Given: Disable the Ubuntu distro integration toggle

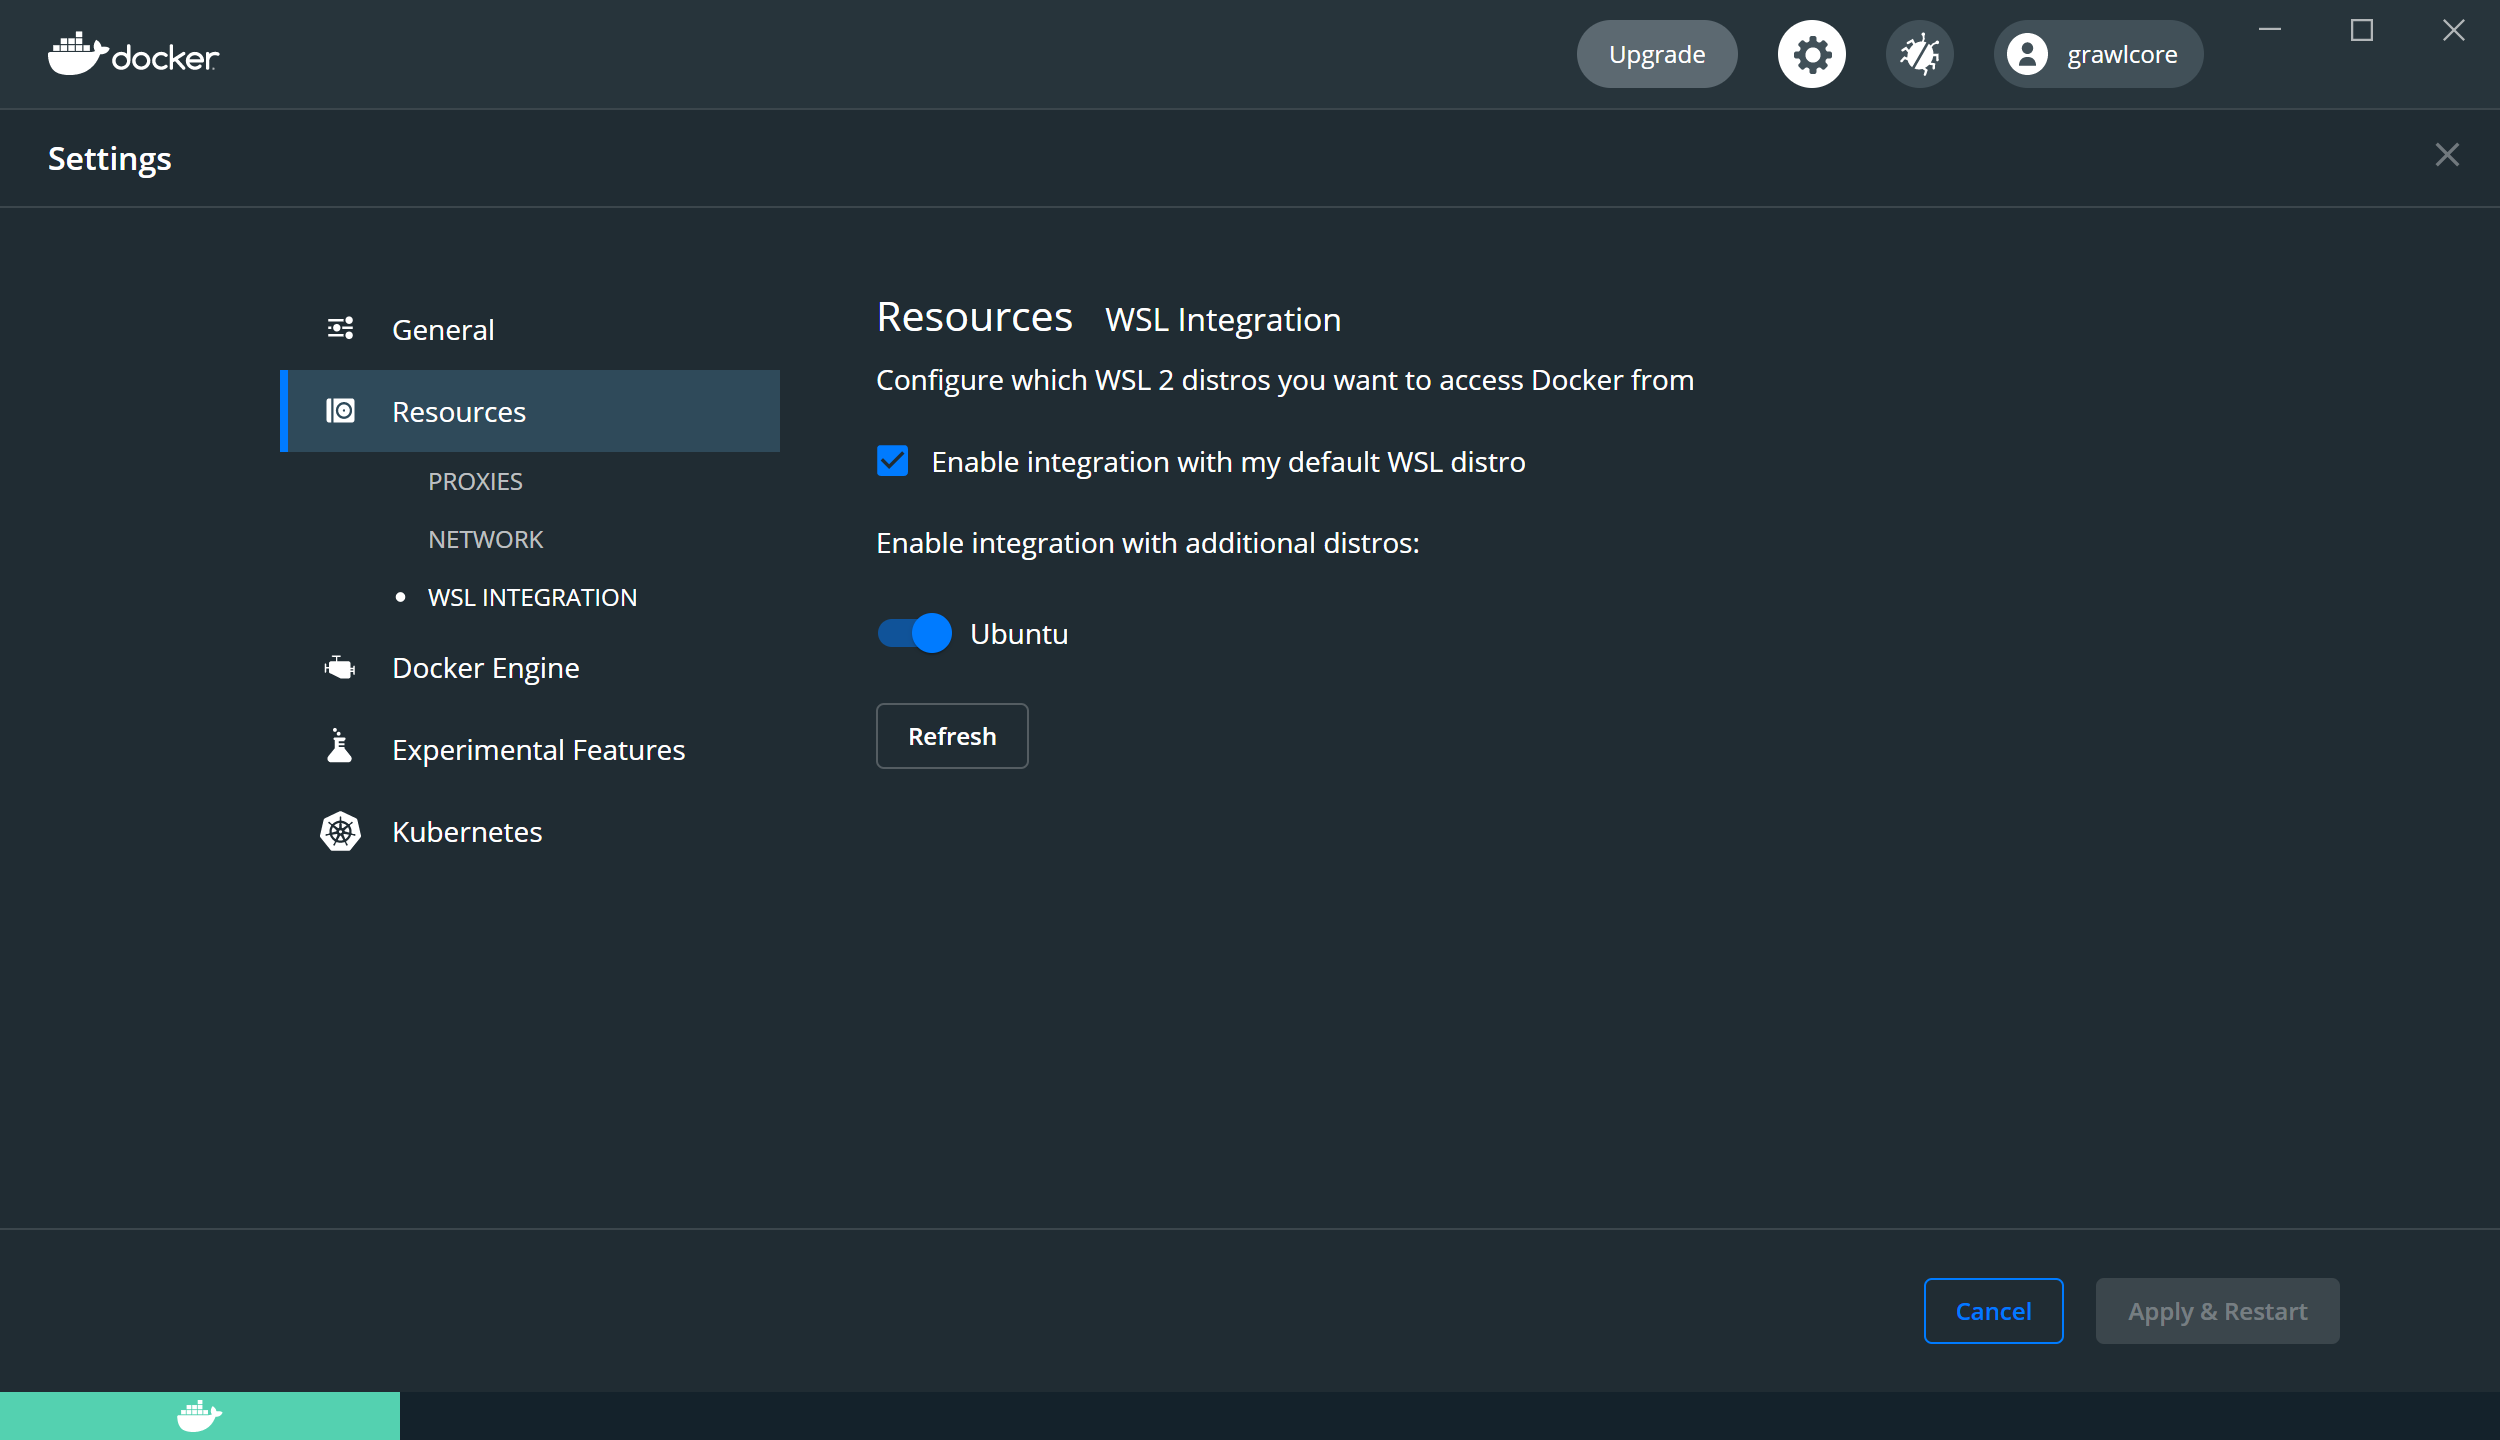Looking at the screenshot, I should [x=912, y=632].
